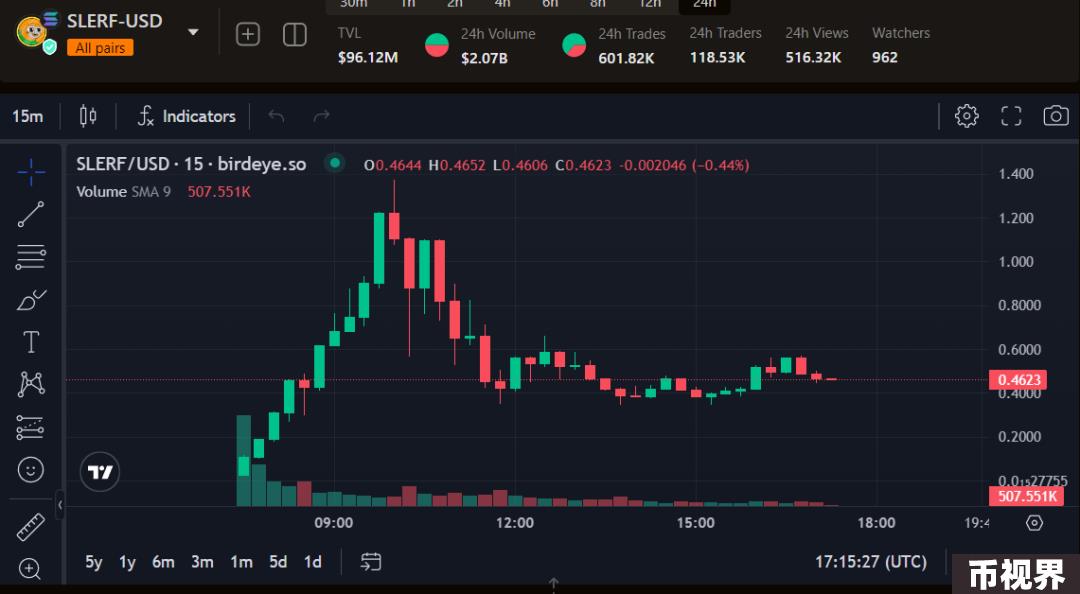The height and width of the screenshot is (594, 1080).
Task: Open the 15m interval selector
Action: coord(28,116)
